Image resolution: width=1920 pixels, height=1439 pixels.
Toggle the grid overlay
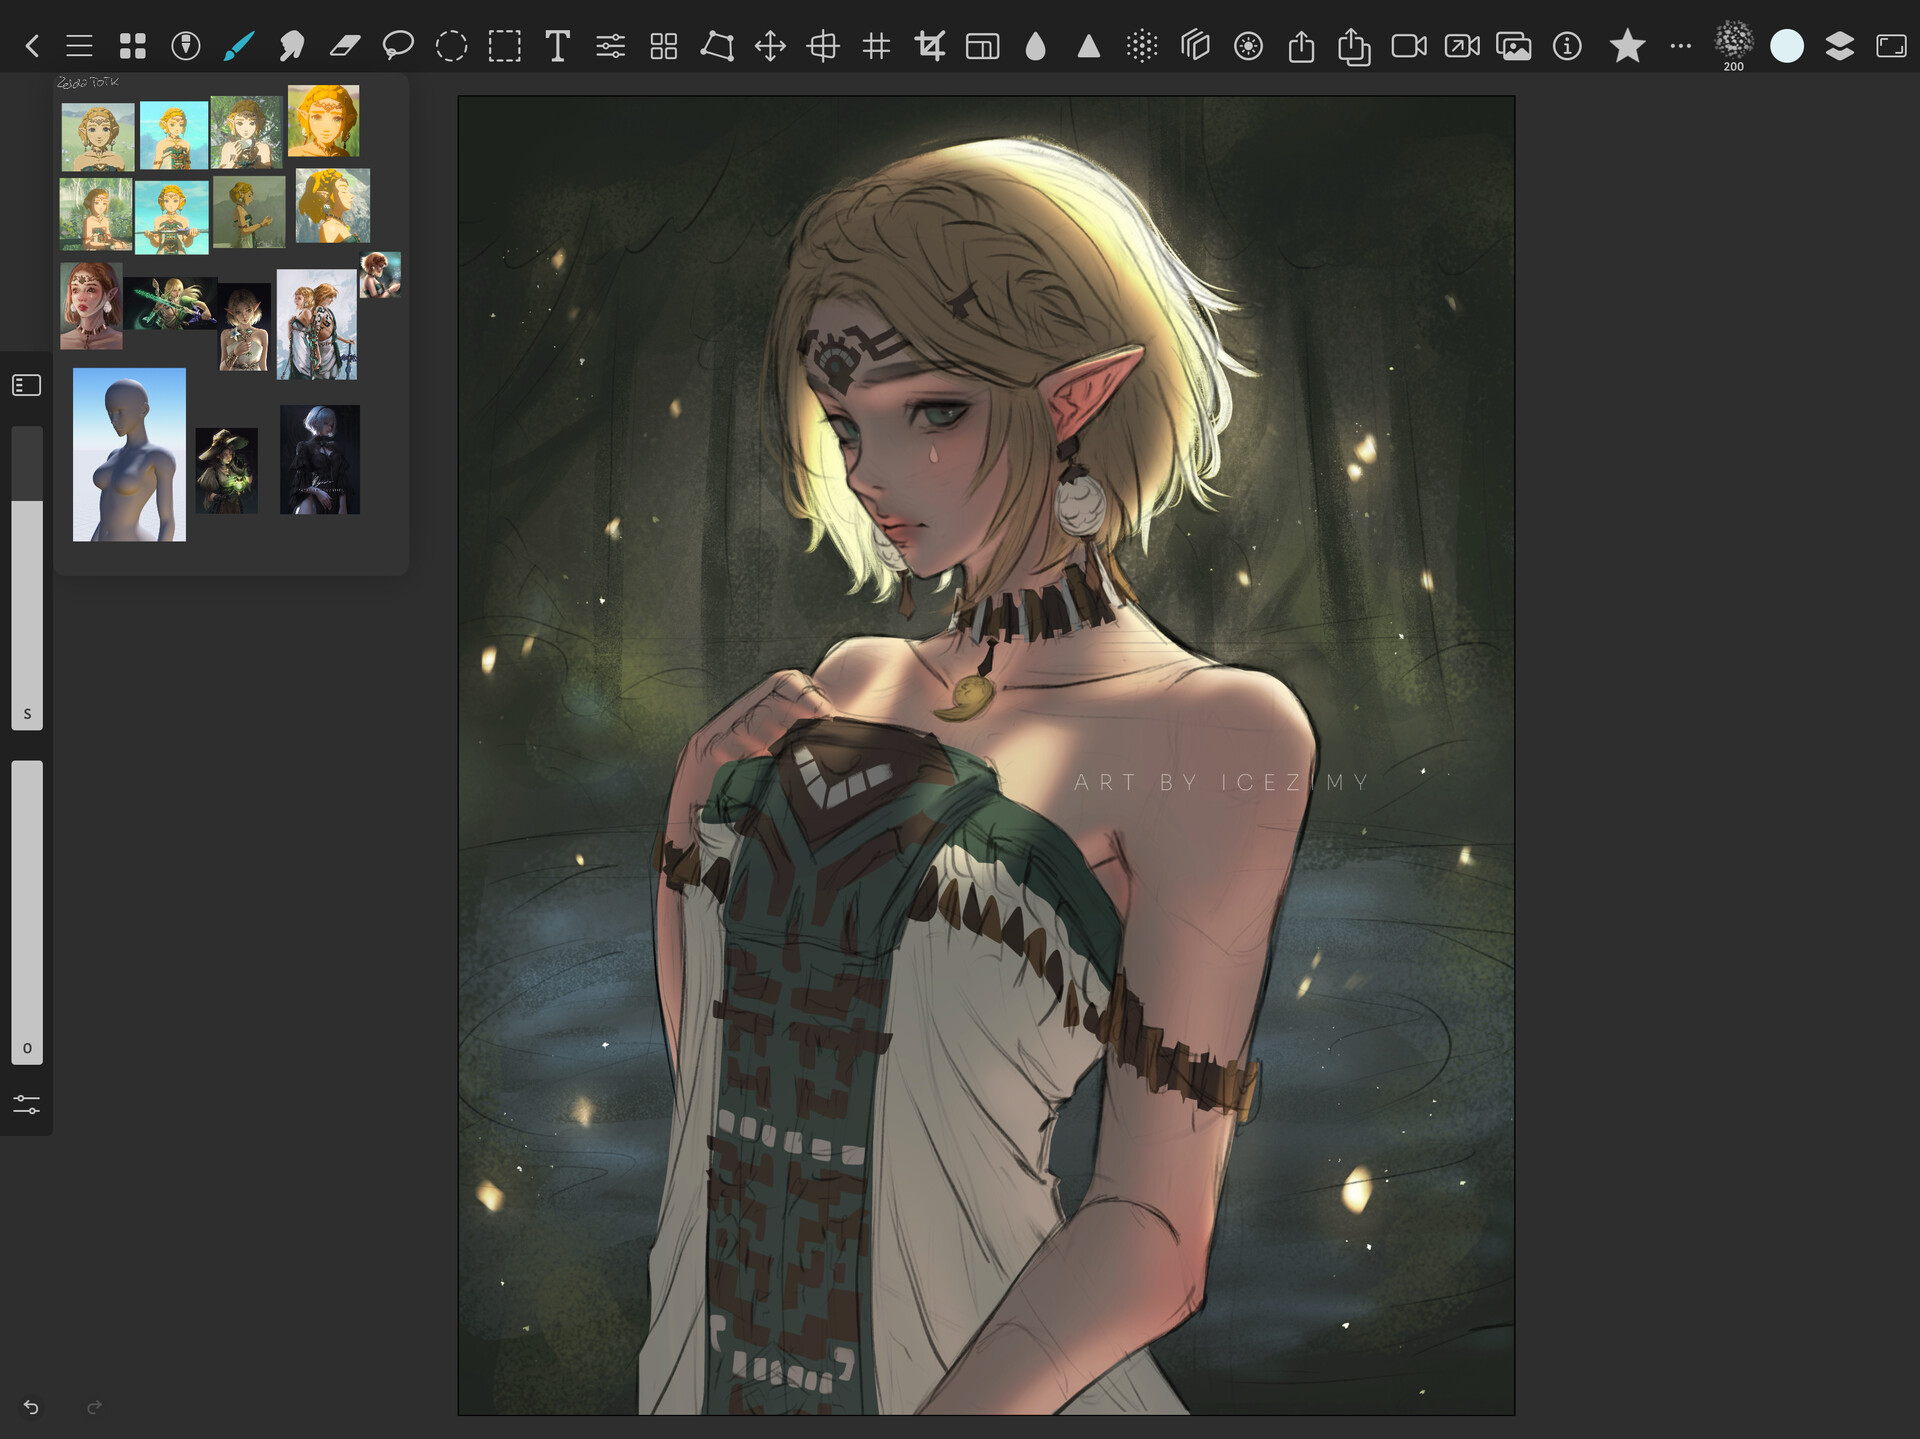(879, 45)
